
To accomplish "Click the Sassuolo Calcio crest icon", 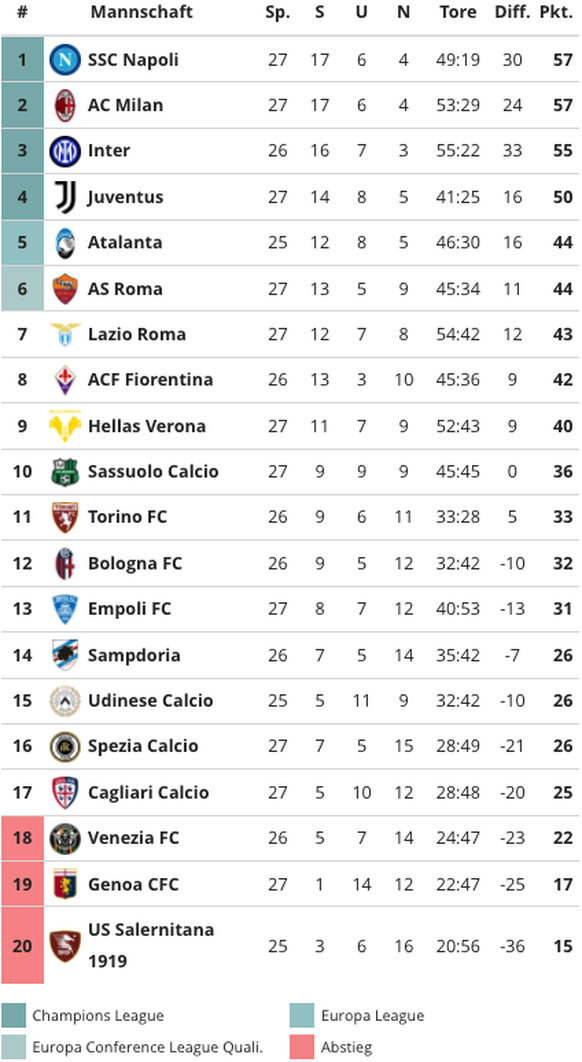I will click(65, 471).
